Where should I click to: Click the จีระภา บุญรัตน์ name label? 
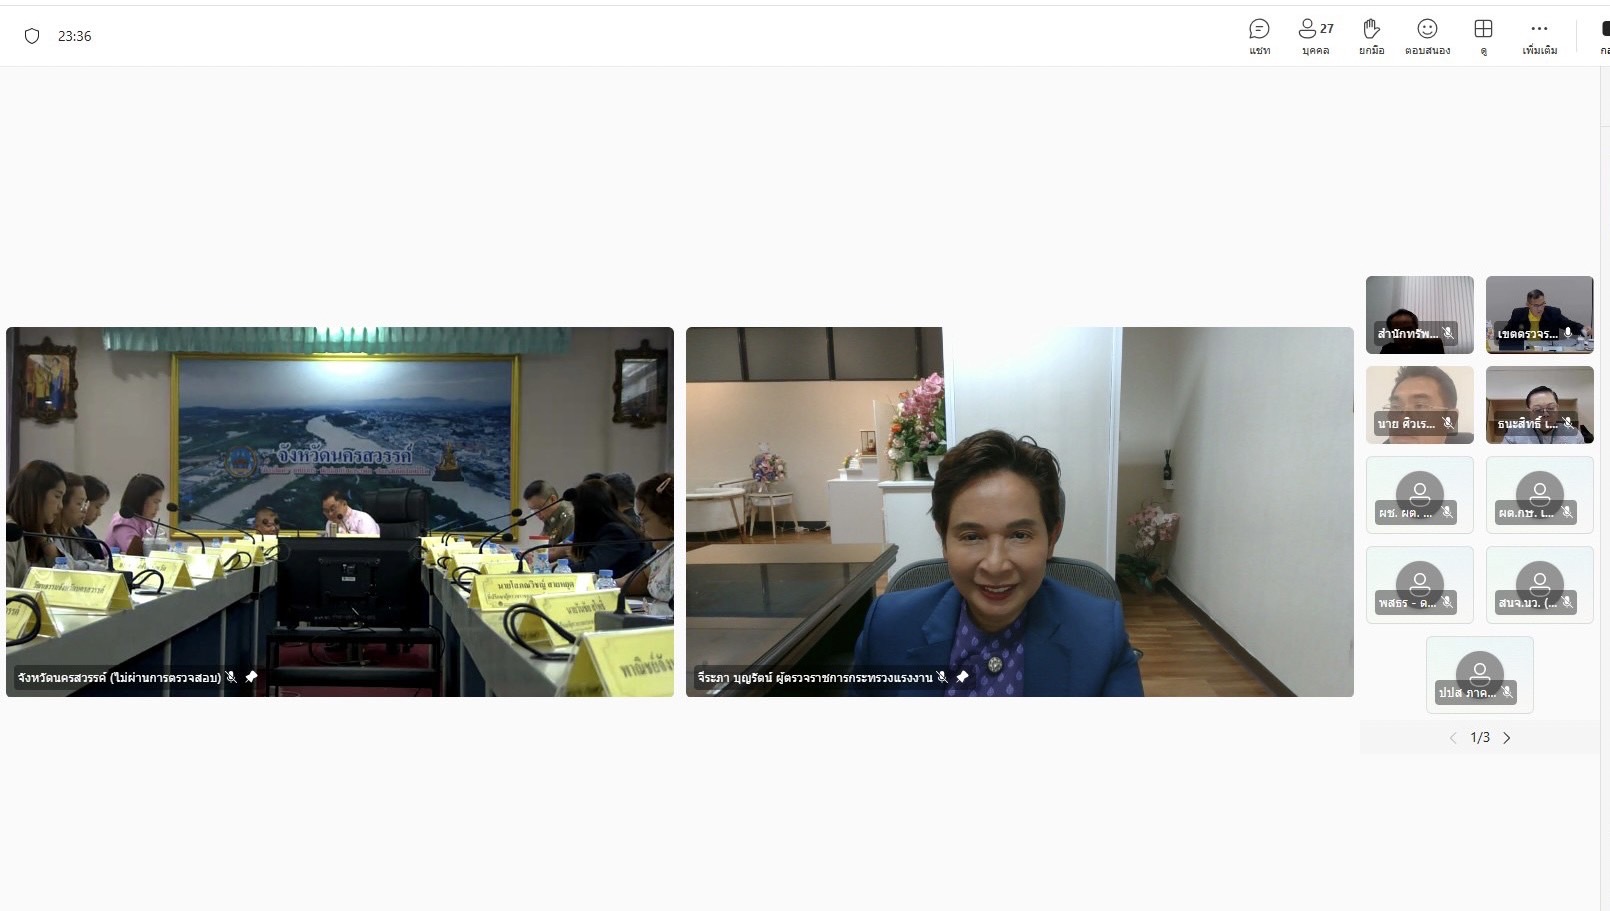(815, 678)
